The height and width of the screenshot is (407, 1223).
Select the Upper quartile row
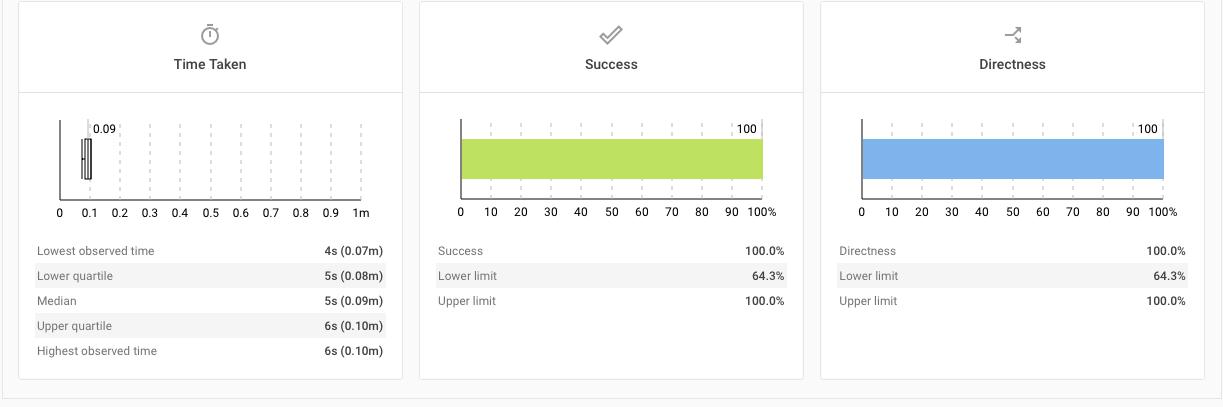210,326
